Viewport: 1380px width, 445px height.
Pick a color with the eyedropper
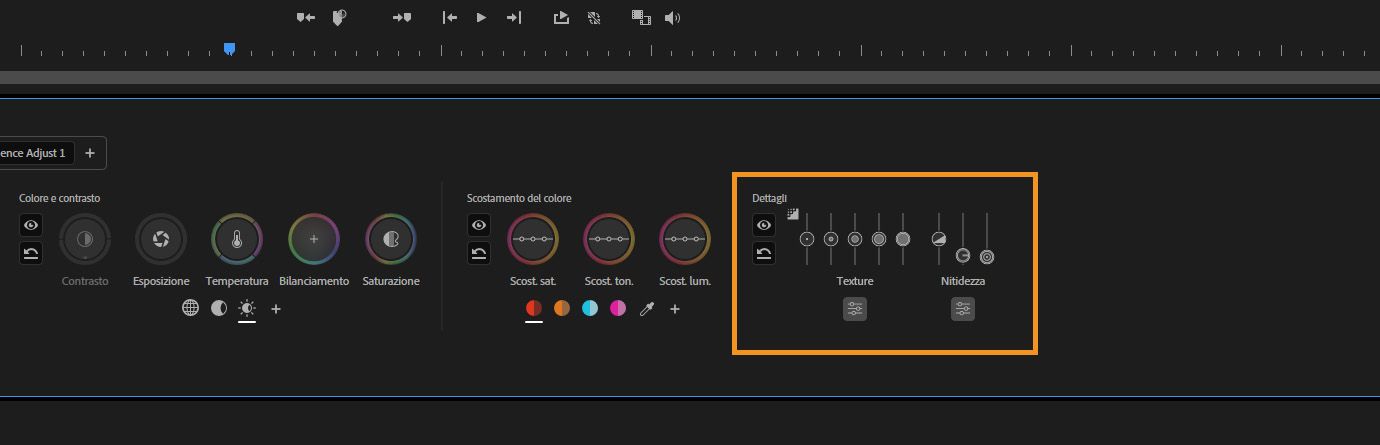tap(647, 309)
